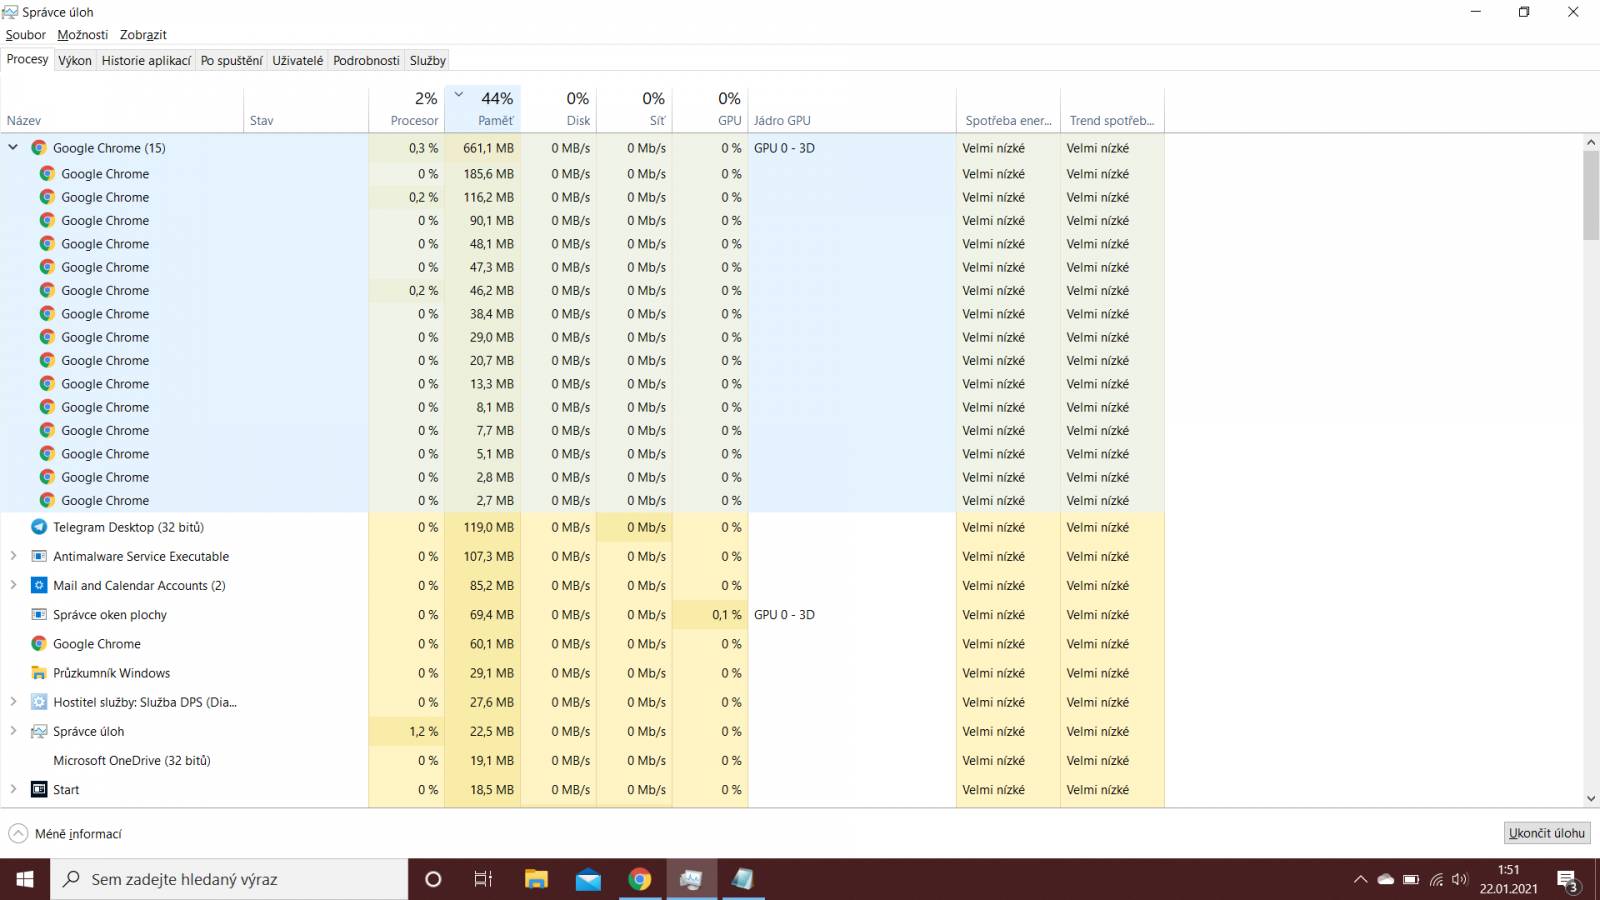The width and height of the screenshot is (1600, 900).
Task: Sort by the Paměť column header
Action: tap(483, 110)
